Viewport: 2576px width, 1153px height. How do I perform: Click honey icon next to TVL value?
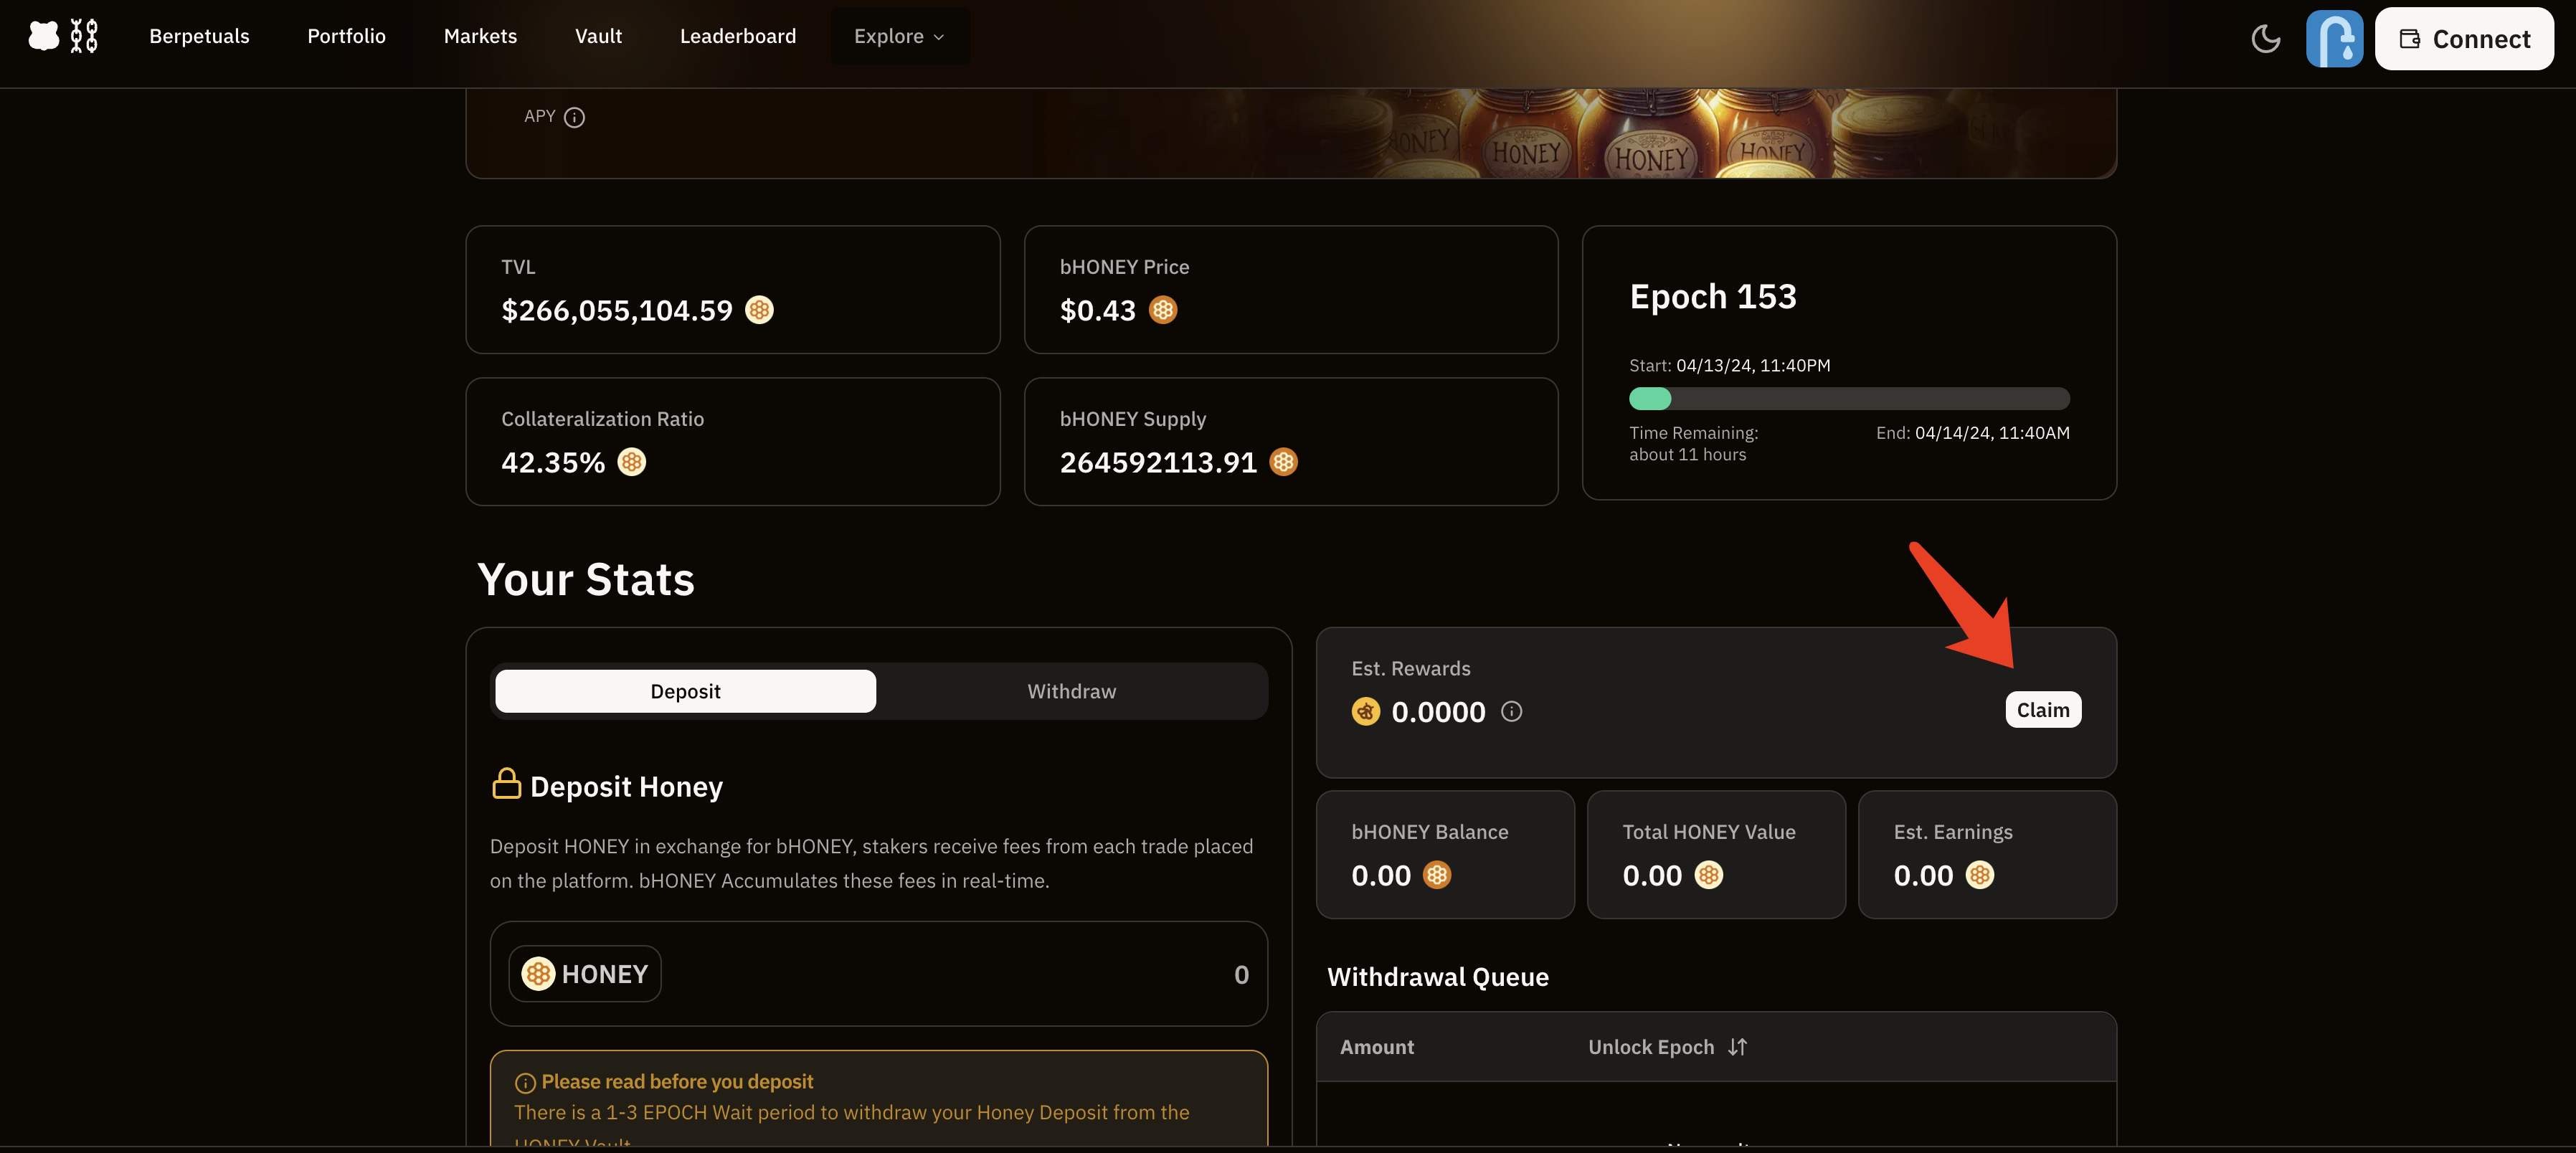coord(759,310)
